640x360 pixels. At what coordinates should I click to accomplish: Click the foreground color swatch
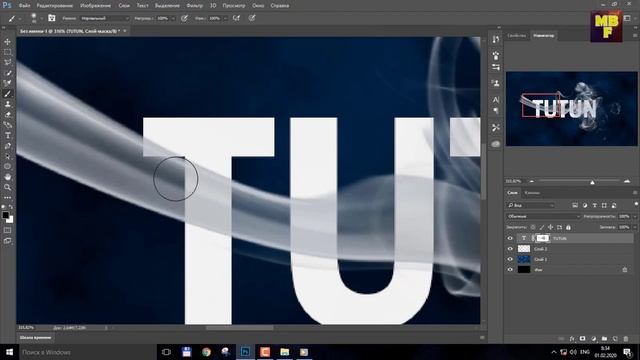pyautogui.click(x=5, y=215)
